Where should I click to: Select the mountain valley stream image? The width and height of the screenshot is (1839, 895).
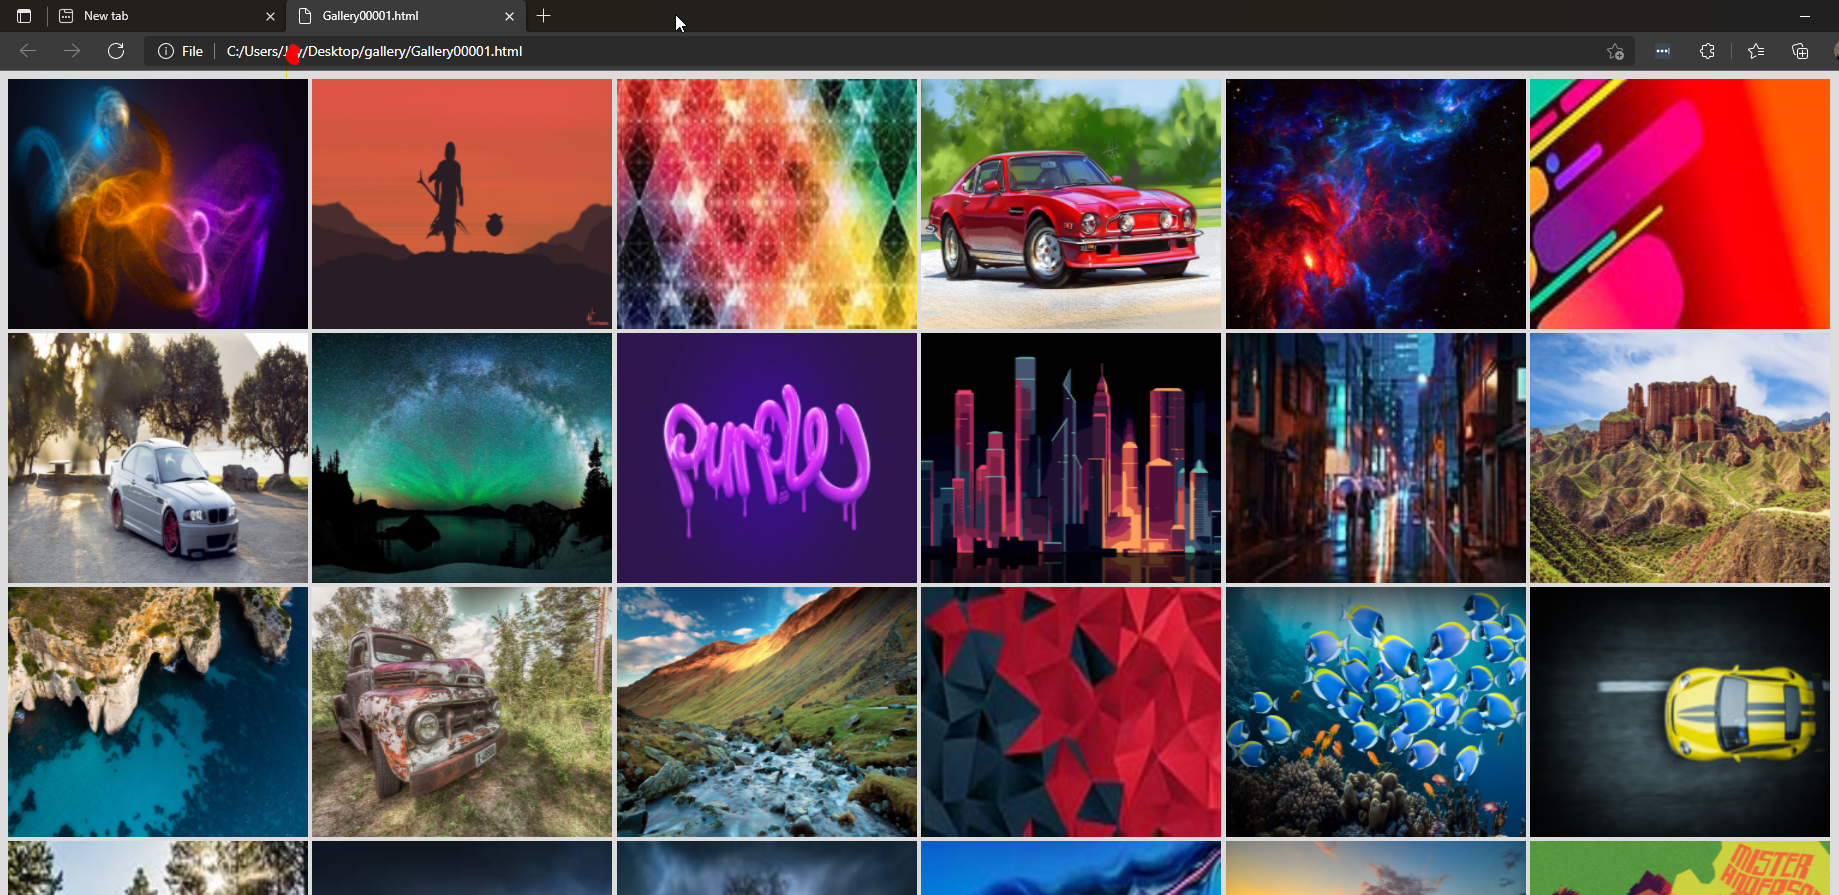click(x=767, y=712)
